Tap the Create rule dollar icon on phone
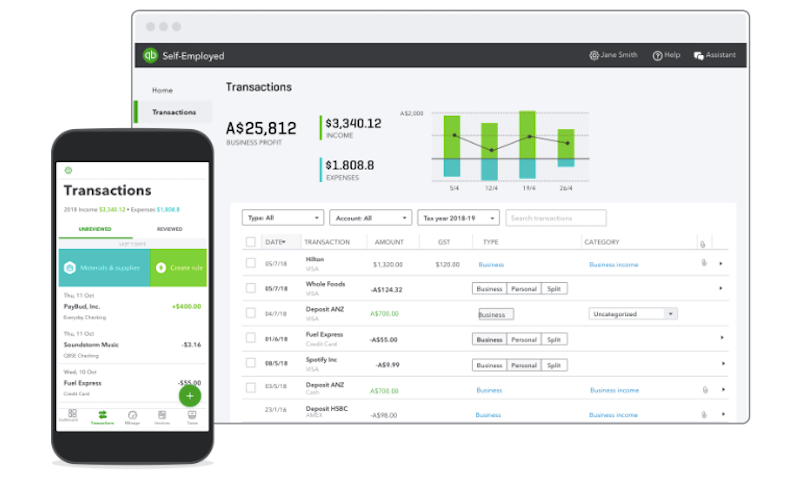The height and width of the screenshot is (486, 800). coord(161,267)
